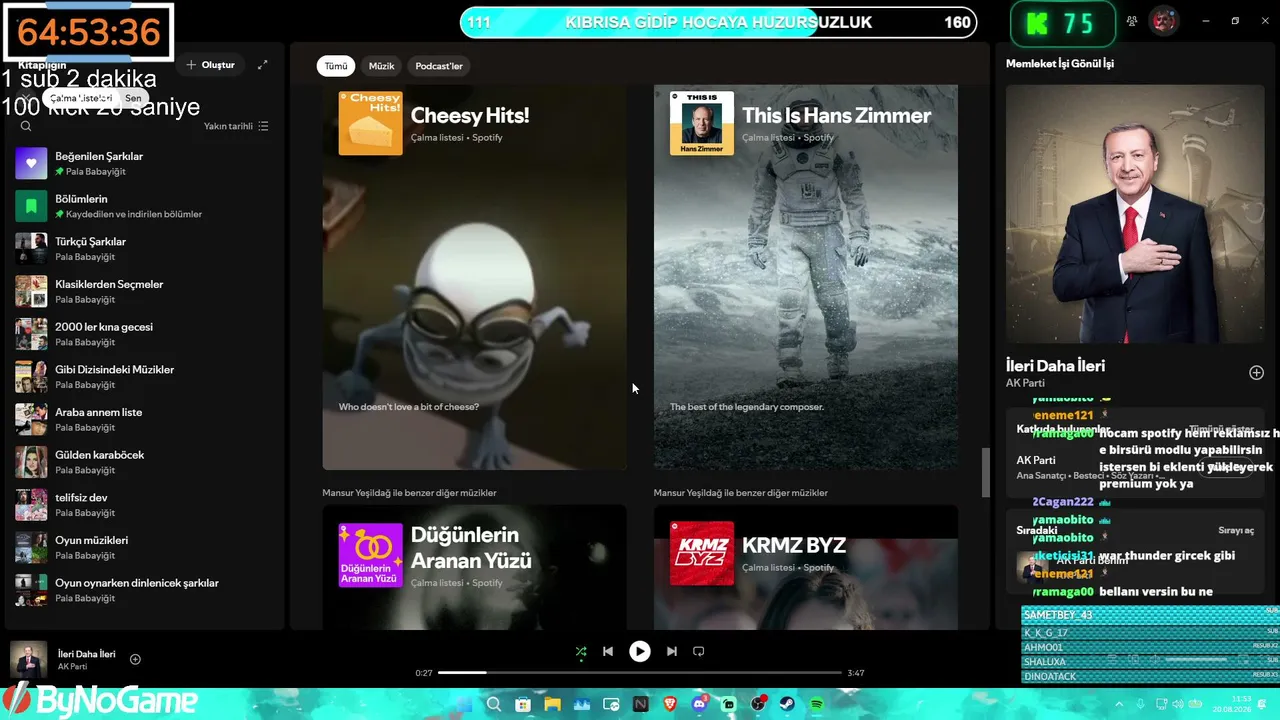
Task: Click İleri Daha İleri in the bottom bar
Action: coord(87,654)
